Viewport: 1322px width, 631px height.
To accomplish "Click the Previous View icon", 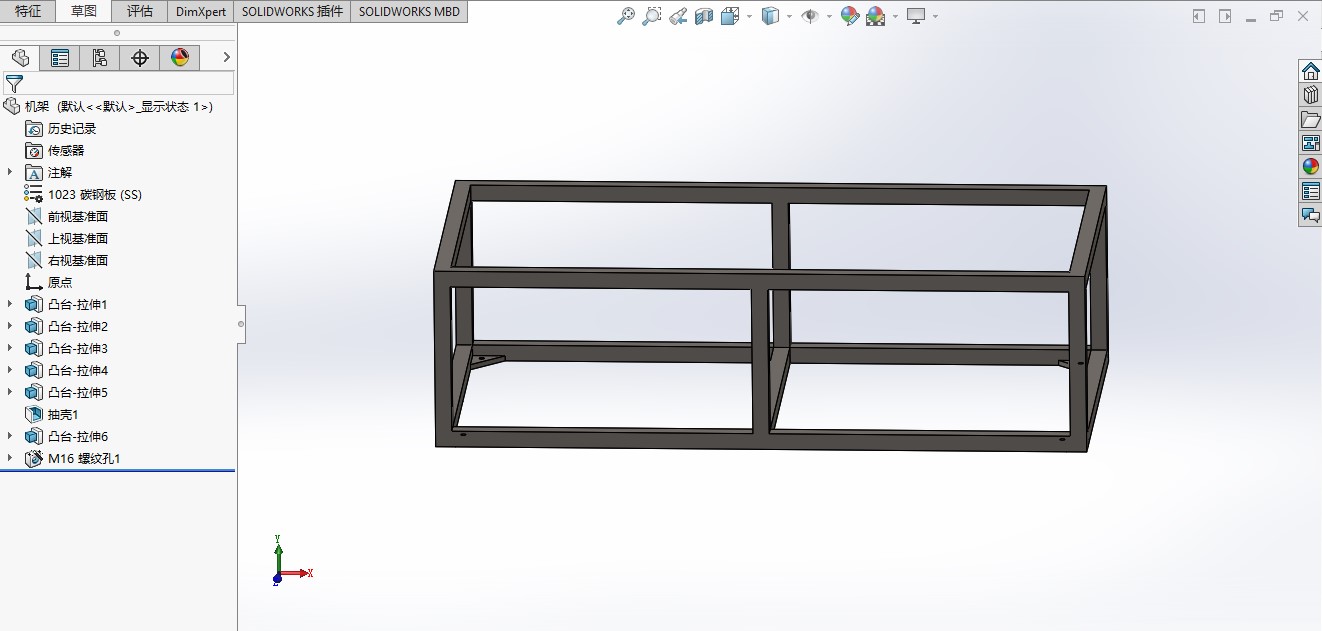I will click(678, 16).
